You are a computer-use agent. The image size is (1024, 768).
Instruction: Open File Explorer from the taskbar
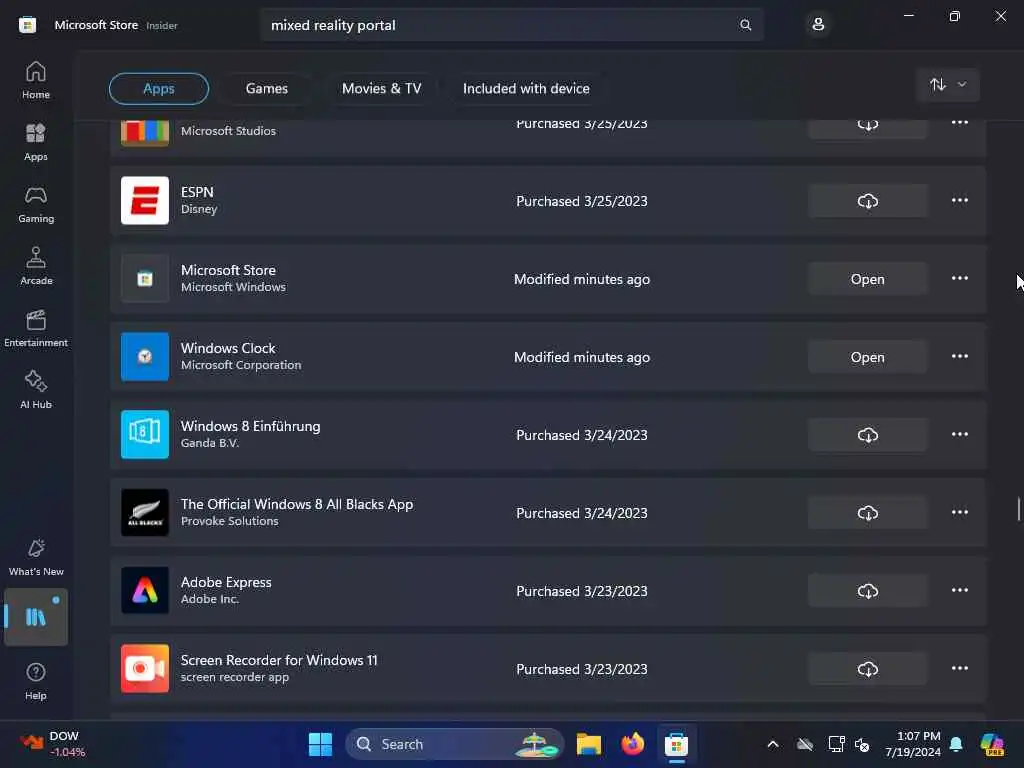tap(588, 744)
